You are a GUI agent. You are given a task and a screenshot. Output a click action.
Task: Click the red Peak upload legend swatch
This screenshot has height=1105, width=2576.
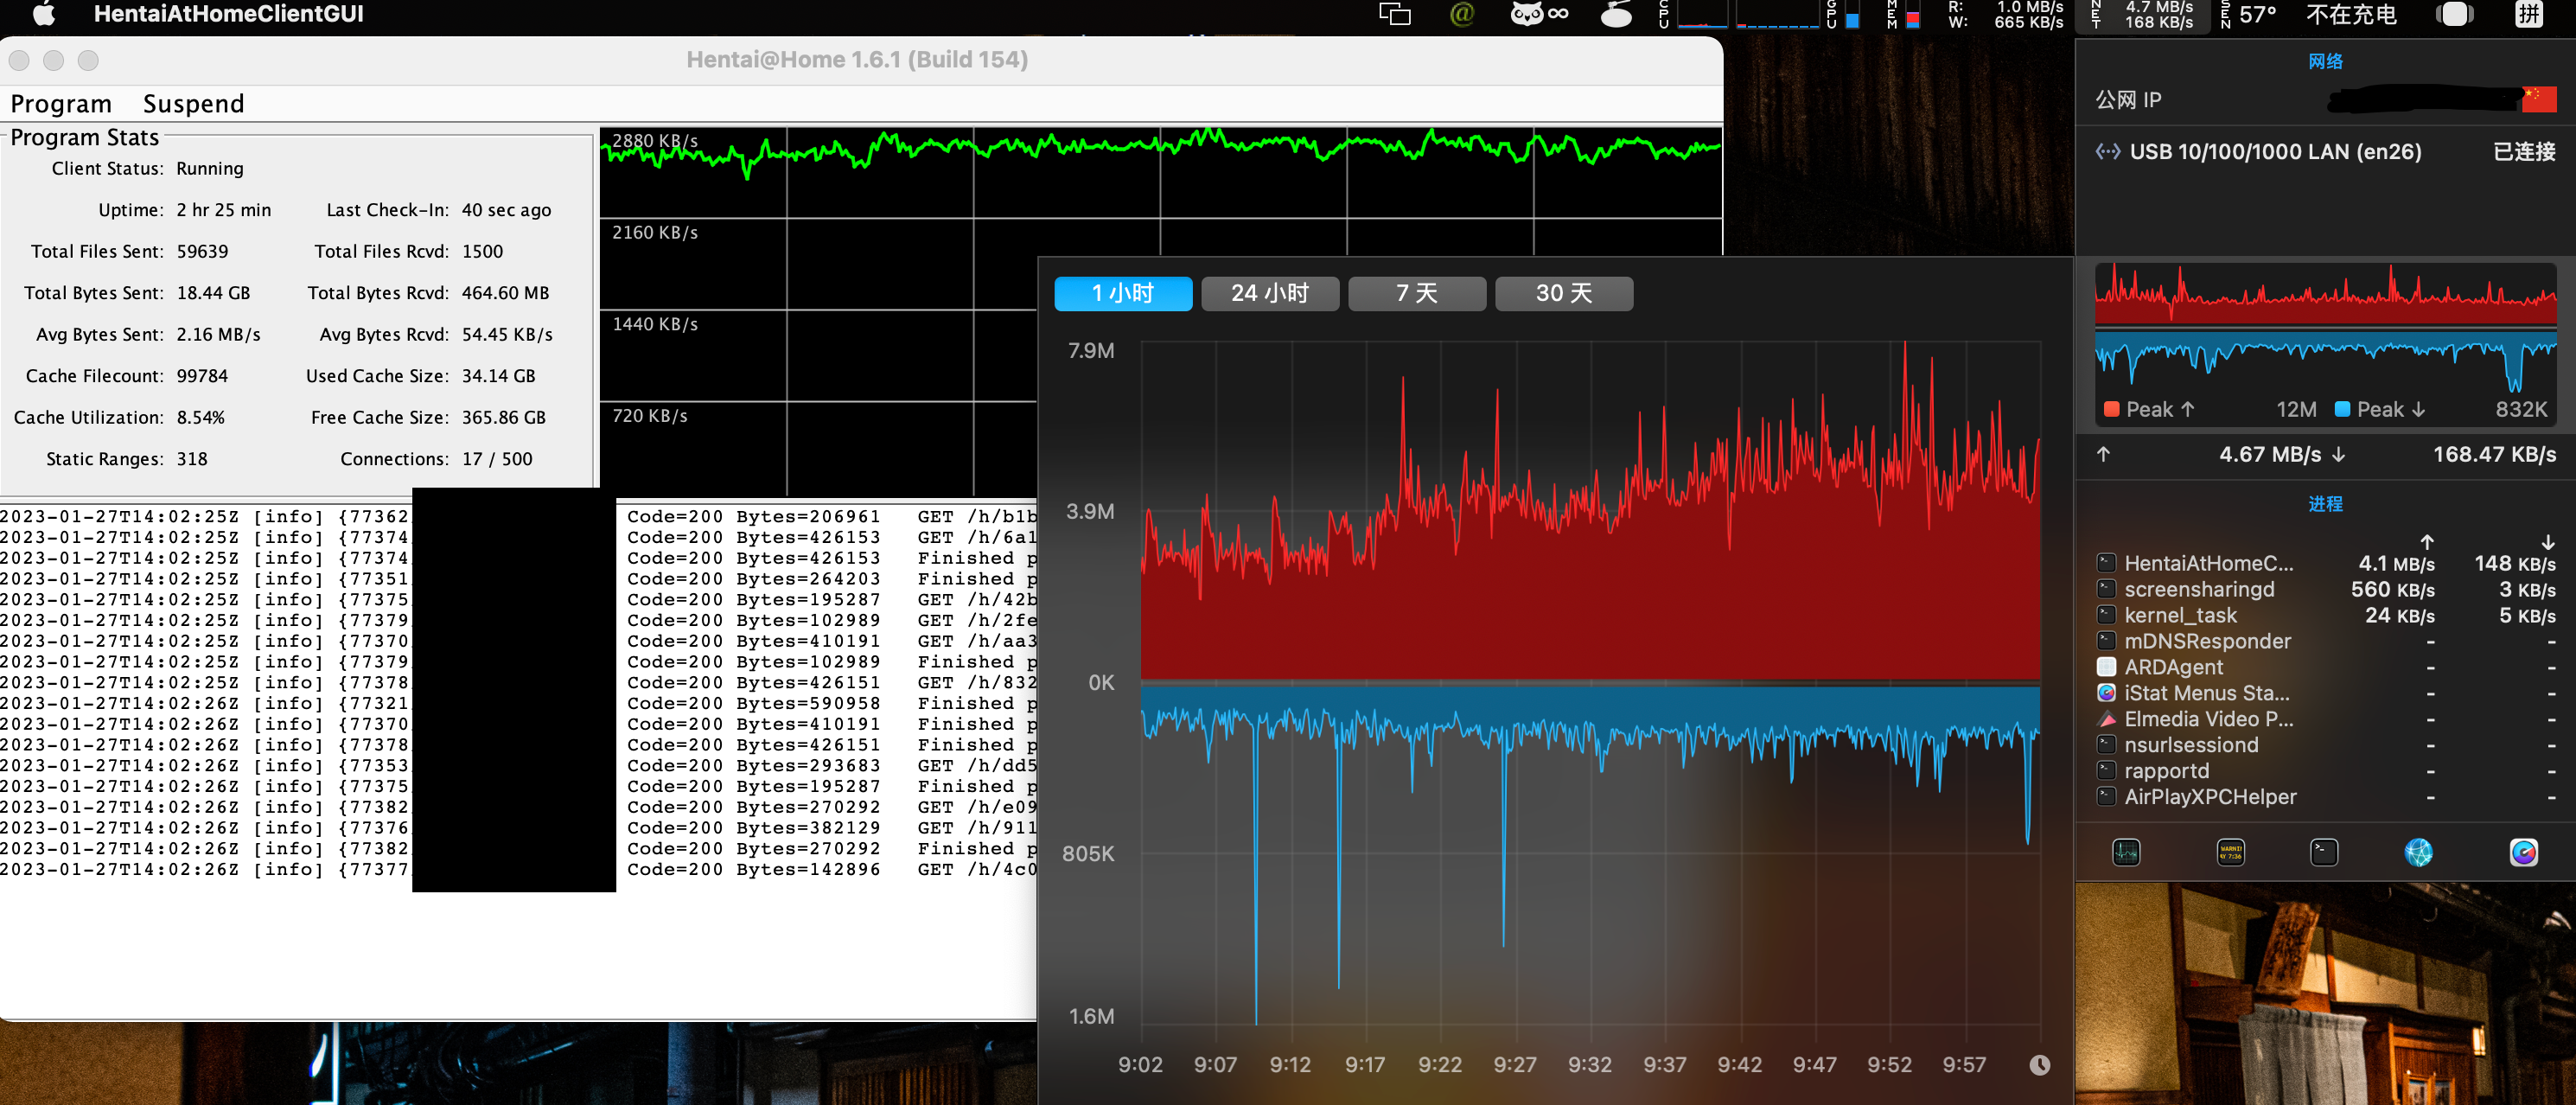2112,409
